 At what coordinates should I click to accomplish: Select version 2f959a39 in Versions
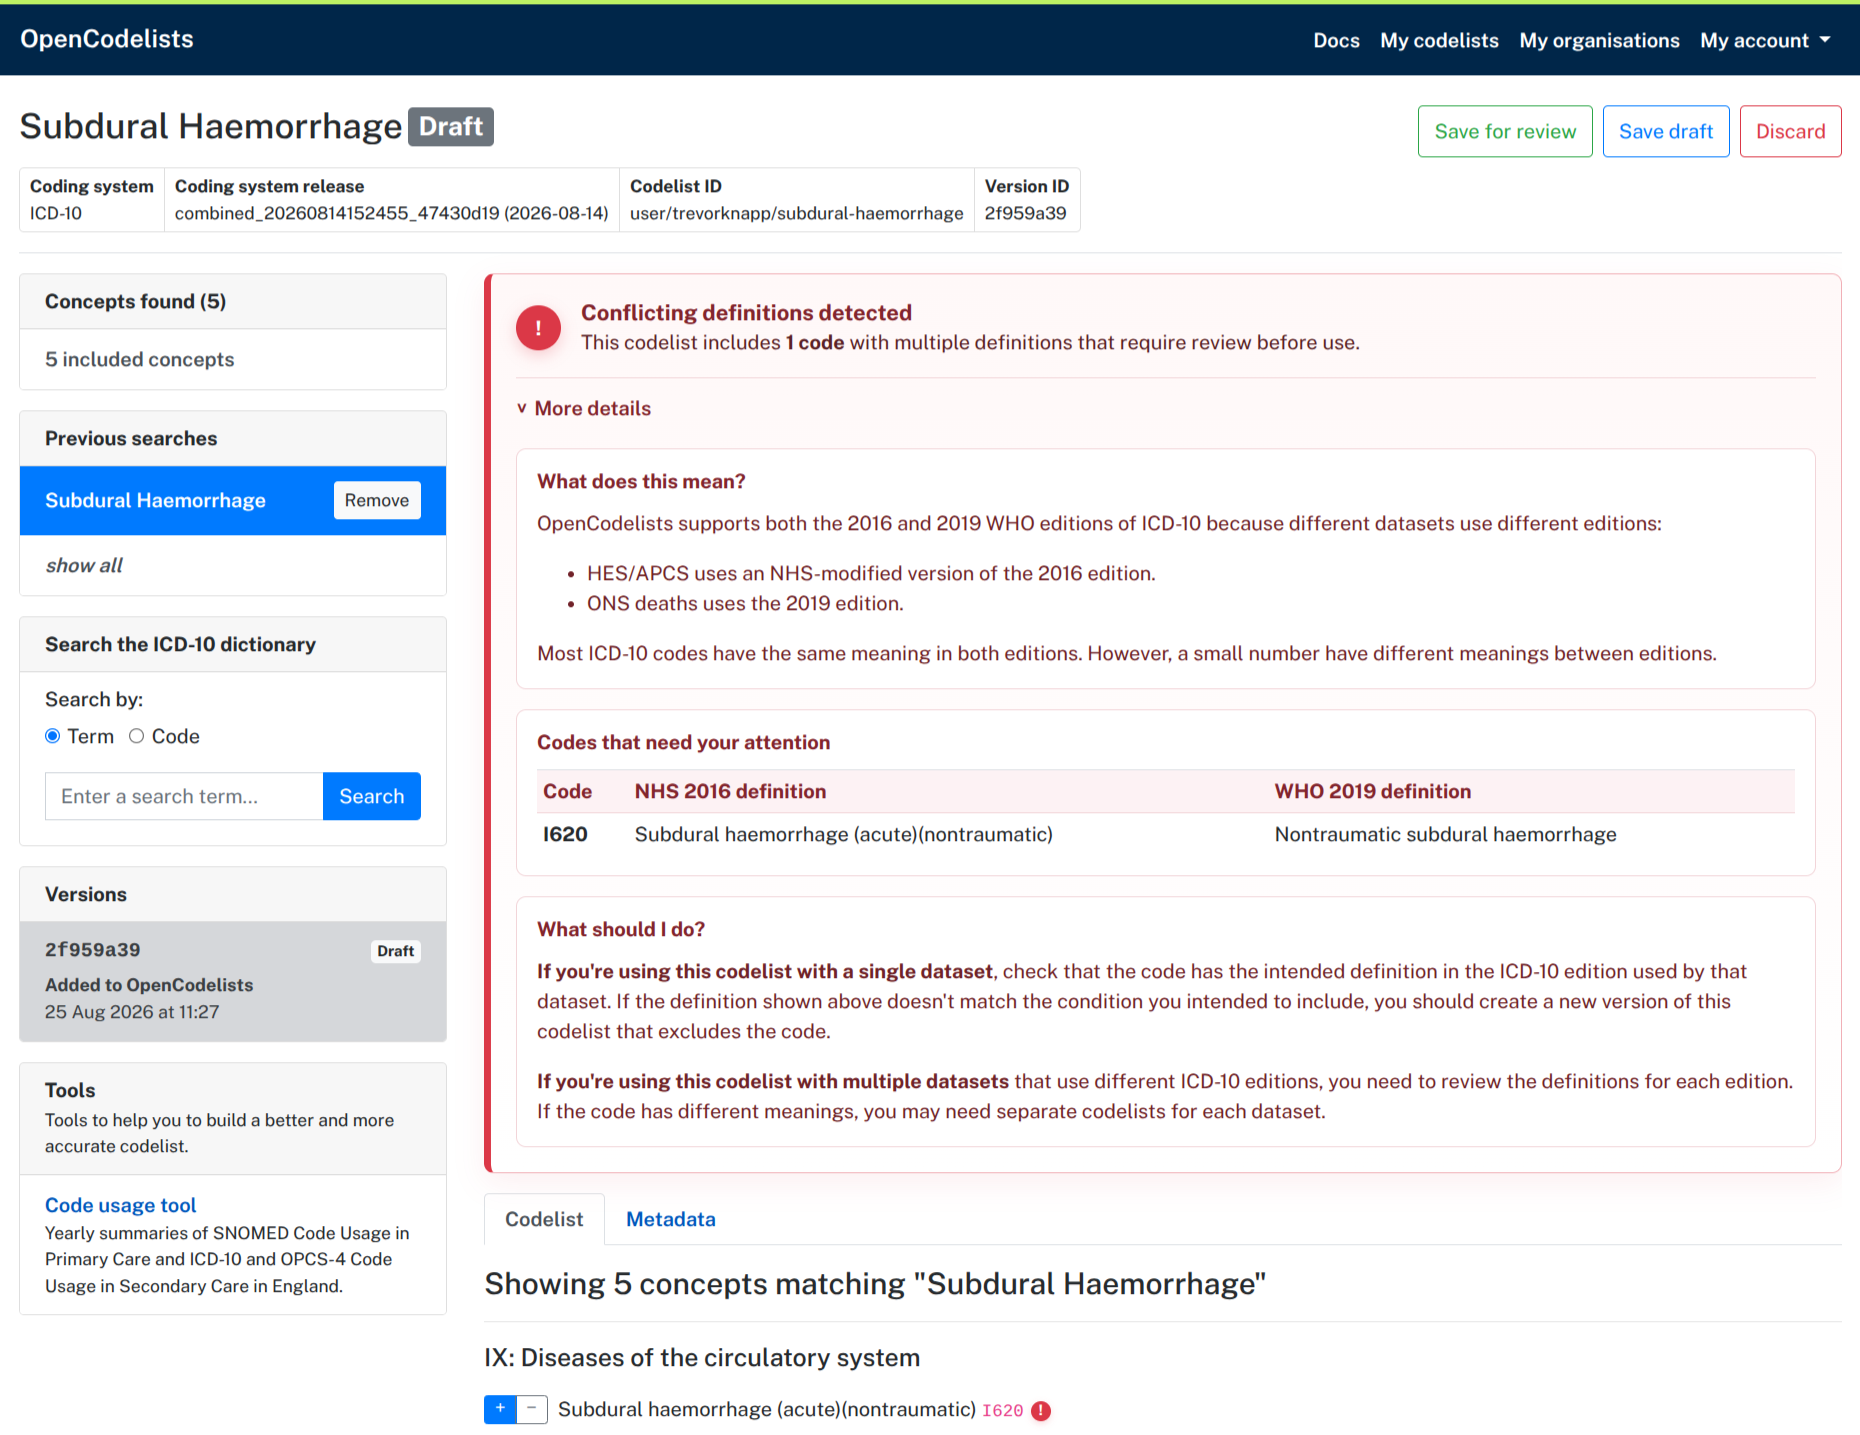(233, 981)
